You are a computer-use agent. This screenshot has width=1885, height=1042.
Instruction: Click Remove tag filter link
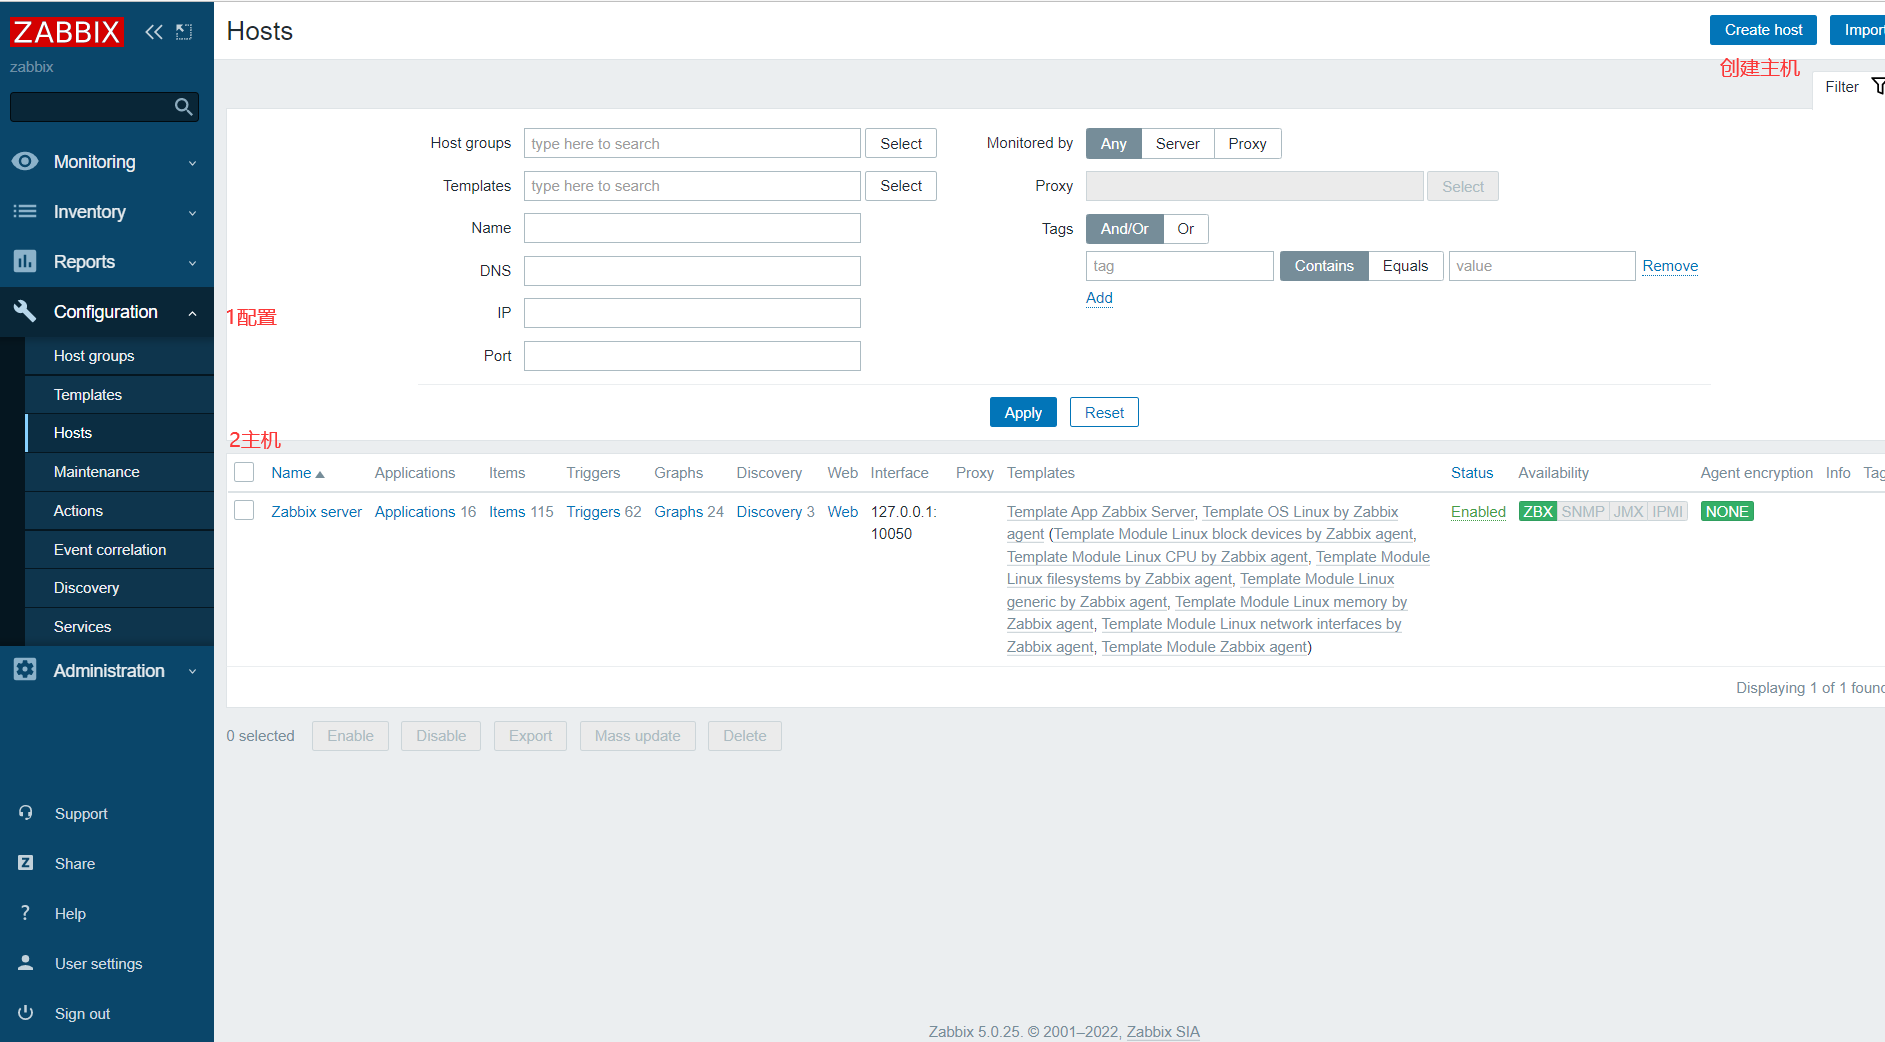(x=1670, y=266)
